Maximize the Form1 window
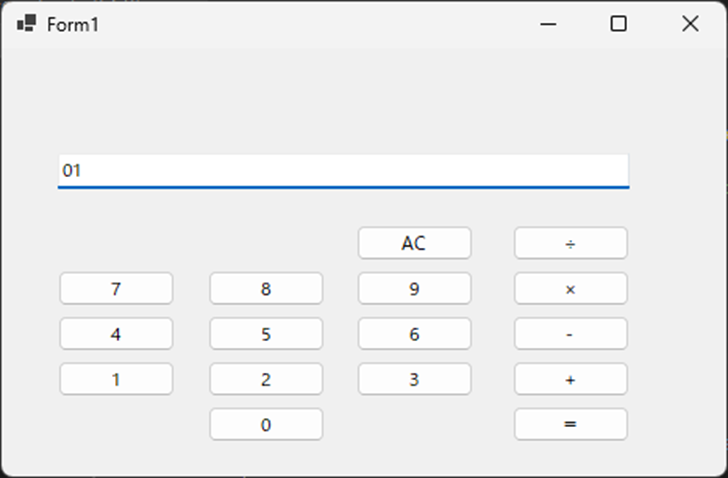 tap(619, 24)
